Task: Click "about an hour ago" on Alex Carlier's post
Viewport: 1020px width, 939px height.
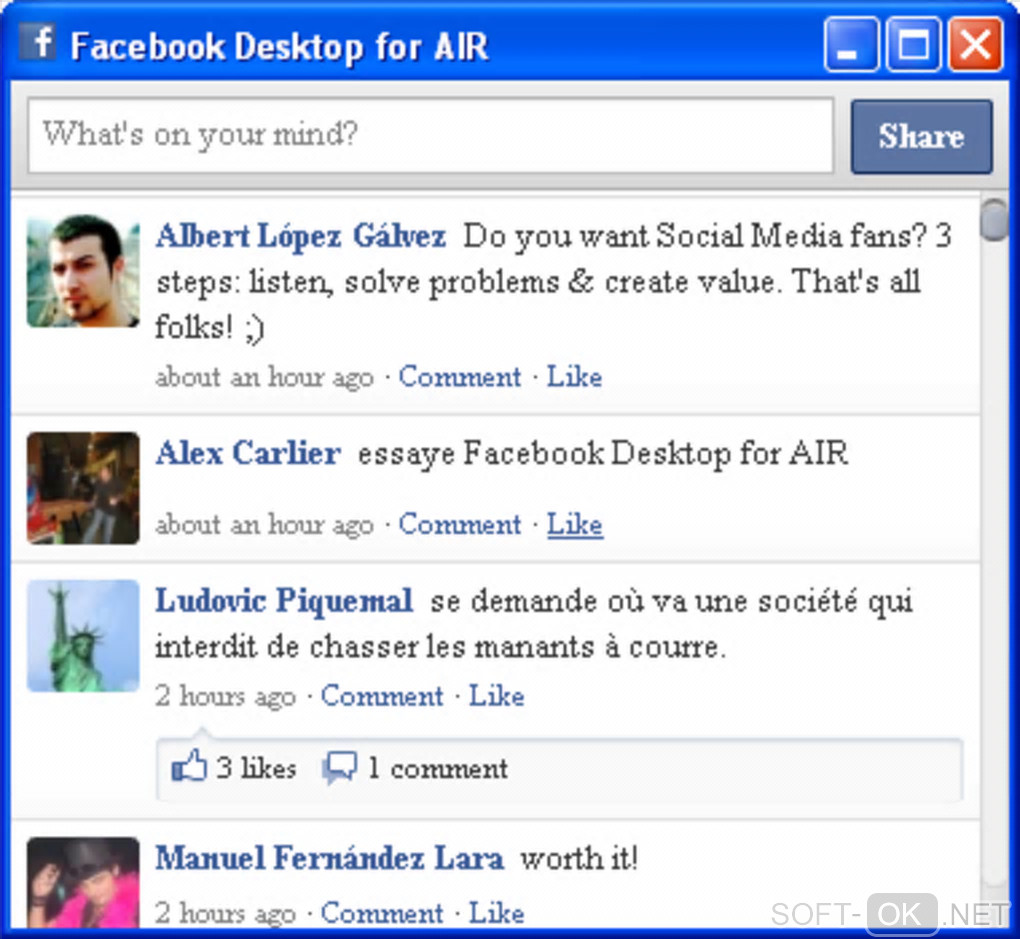Action: (x=264, y=525)
